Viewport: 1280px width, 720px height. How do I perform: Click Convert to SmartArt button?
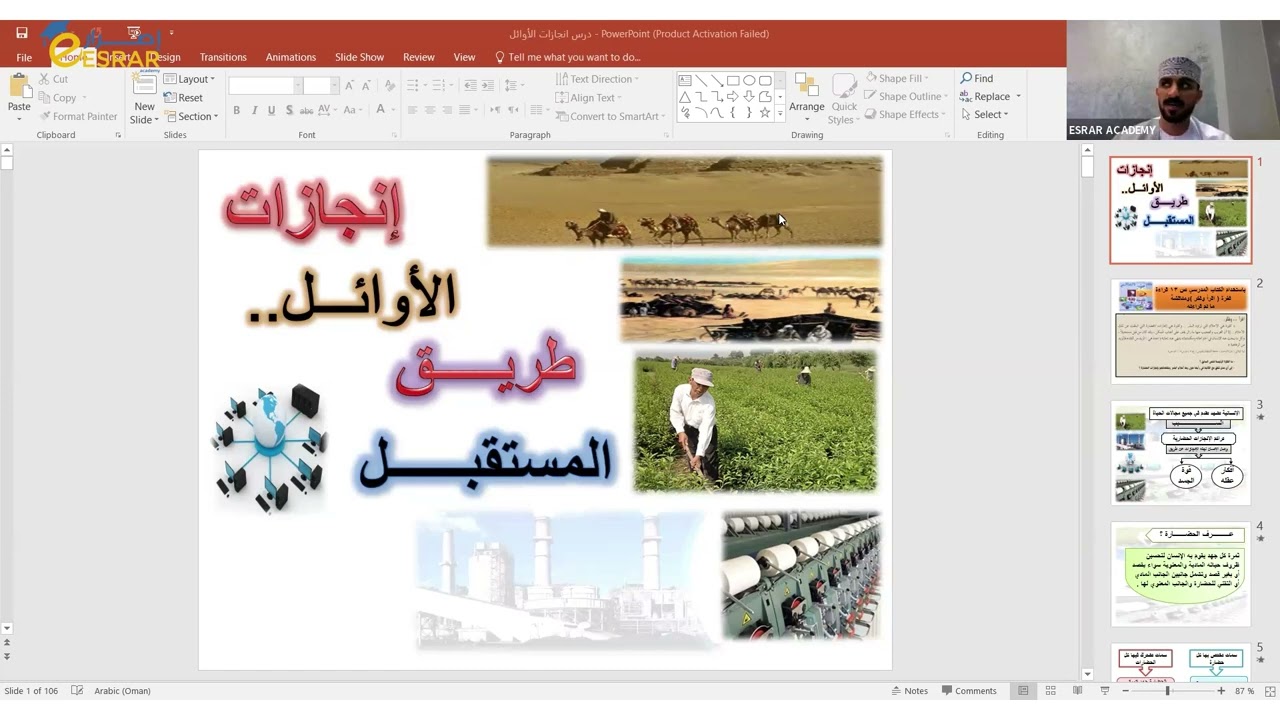click(608, 116)
